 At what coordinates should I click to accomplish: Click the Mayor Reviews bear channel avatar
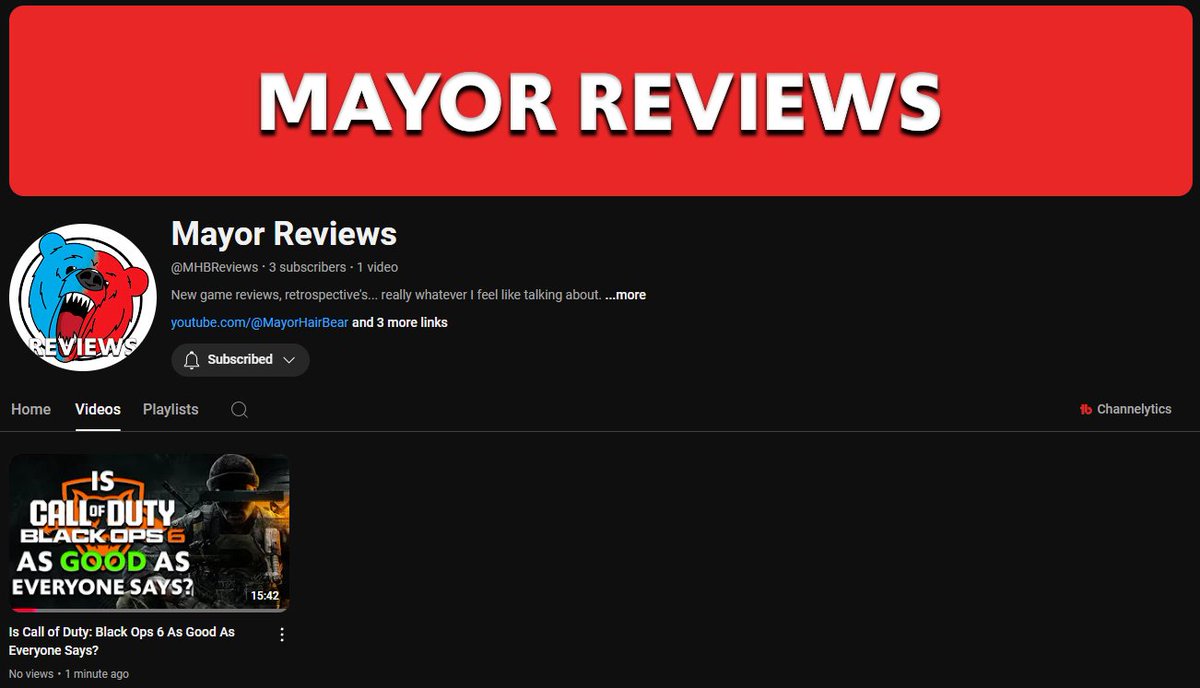[x=83, y=297]
